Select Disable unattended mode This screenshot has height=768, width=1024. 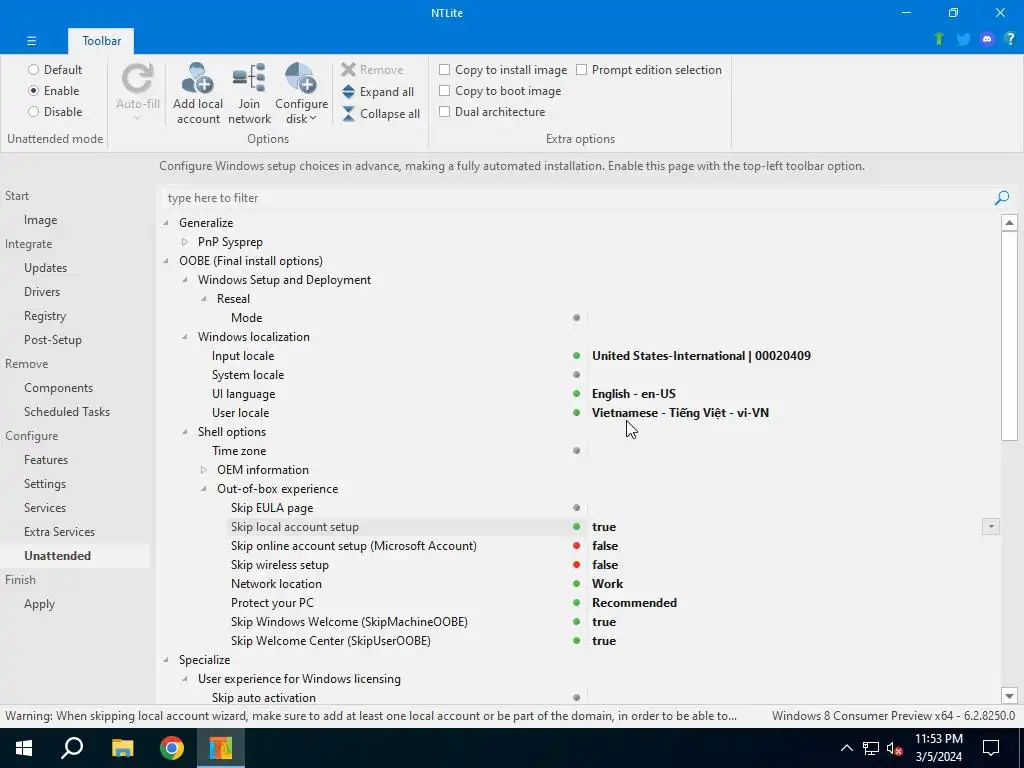(55, 112)
